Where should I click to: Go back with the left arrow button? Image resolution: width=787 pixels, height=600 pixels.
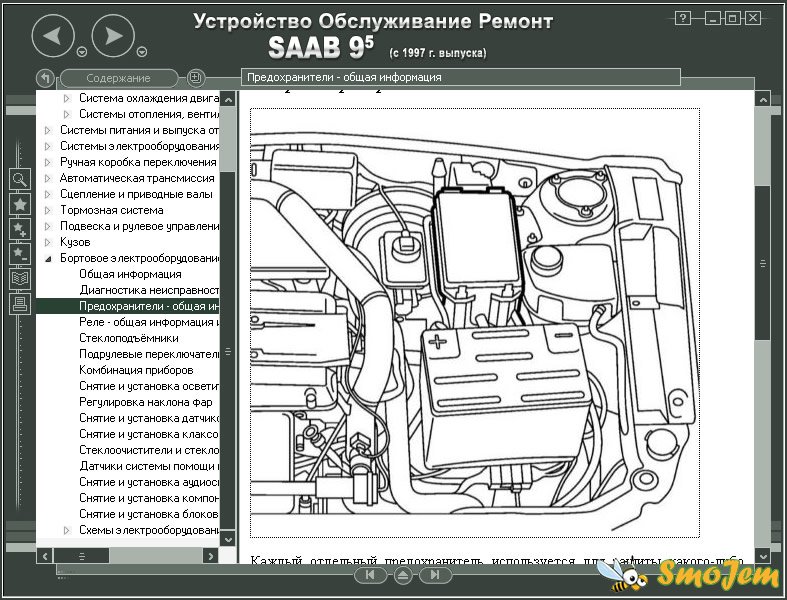(x=53, y=36)
